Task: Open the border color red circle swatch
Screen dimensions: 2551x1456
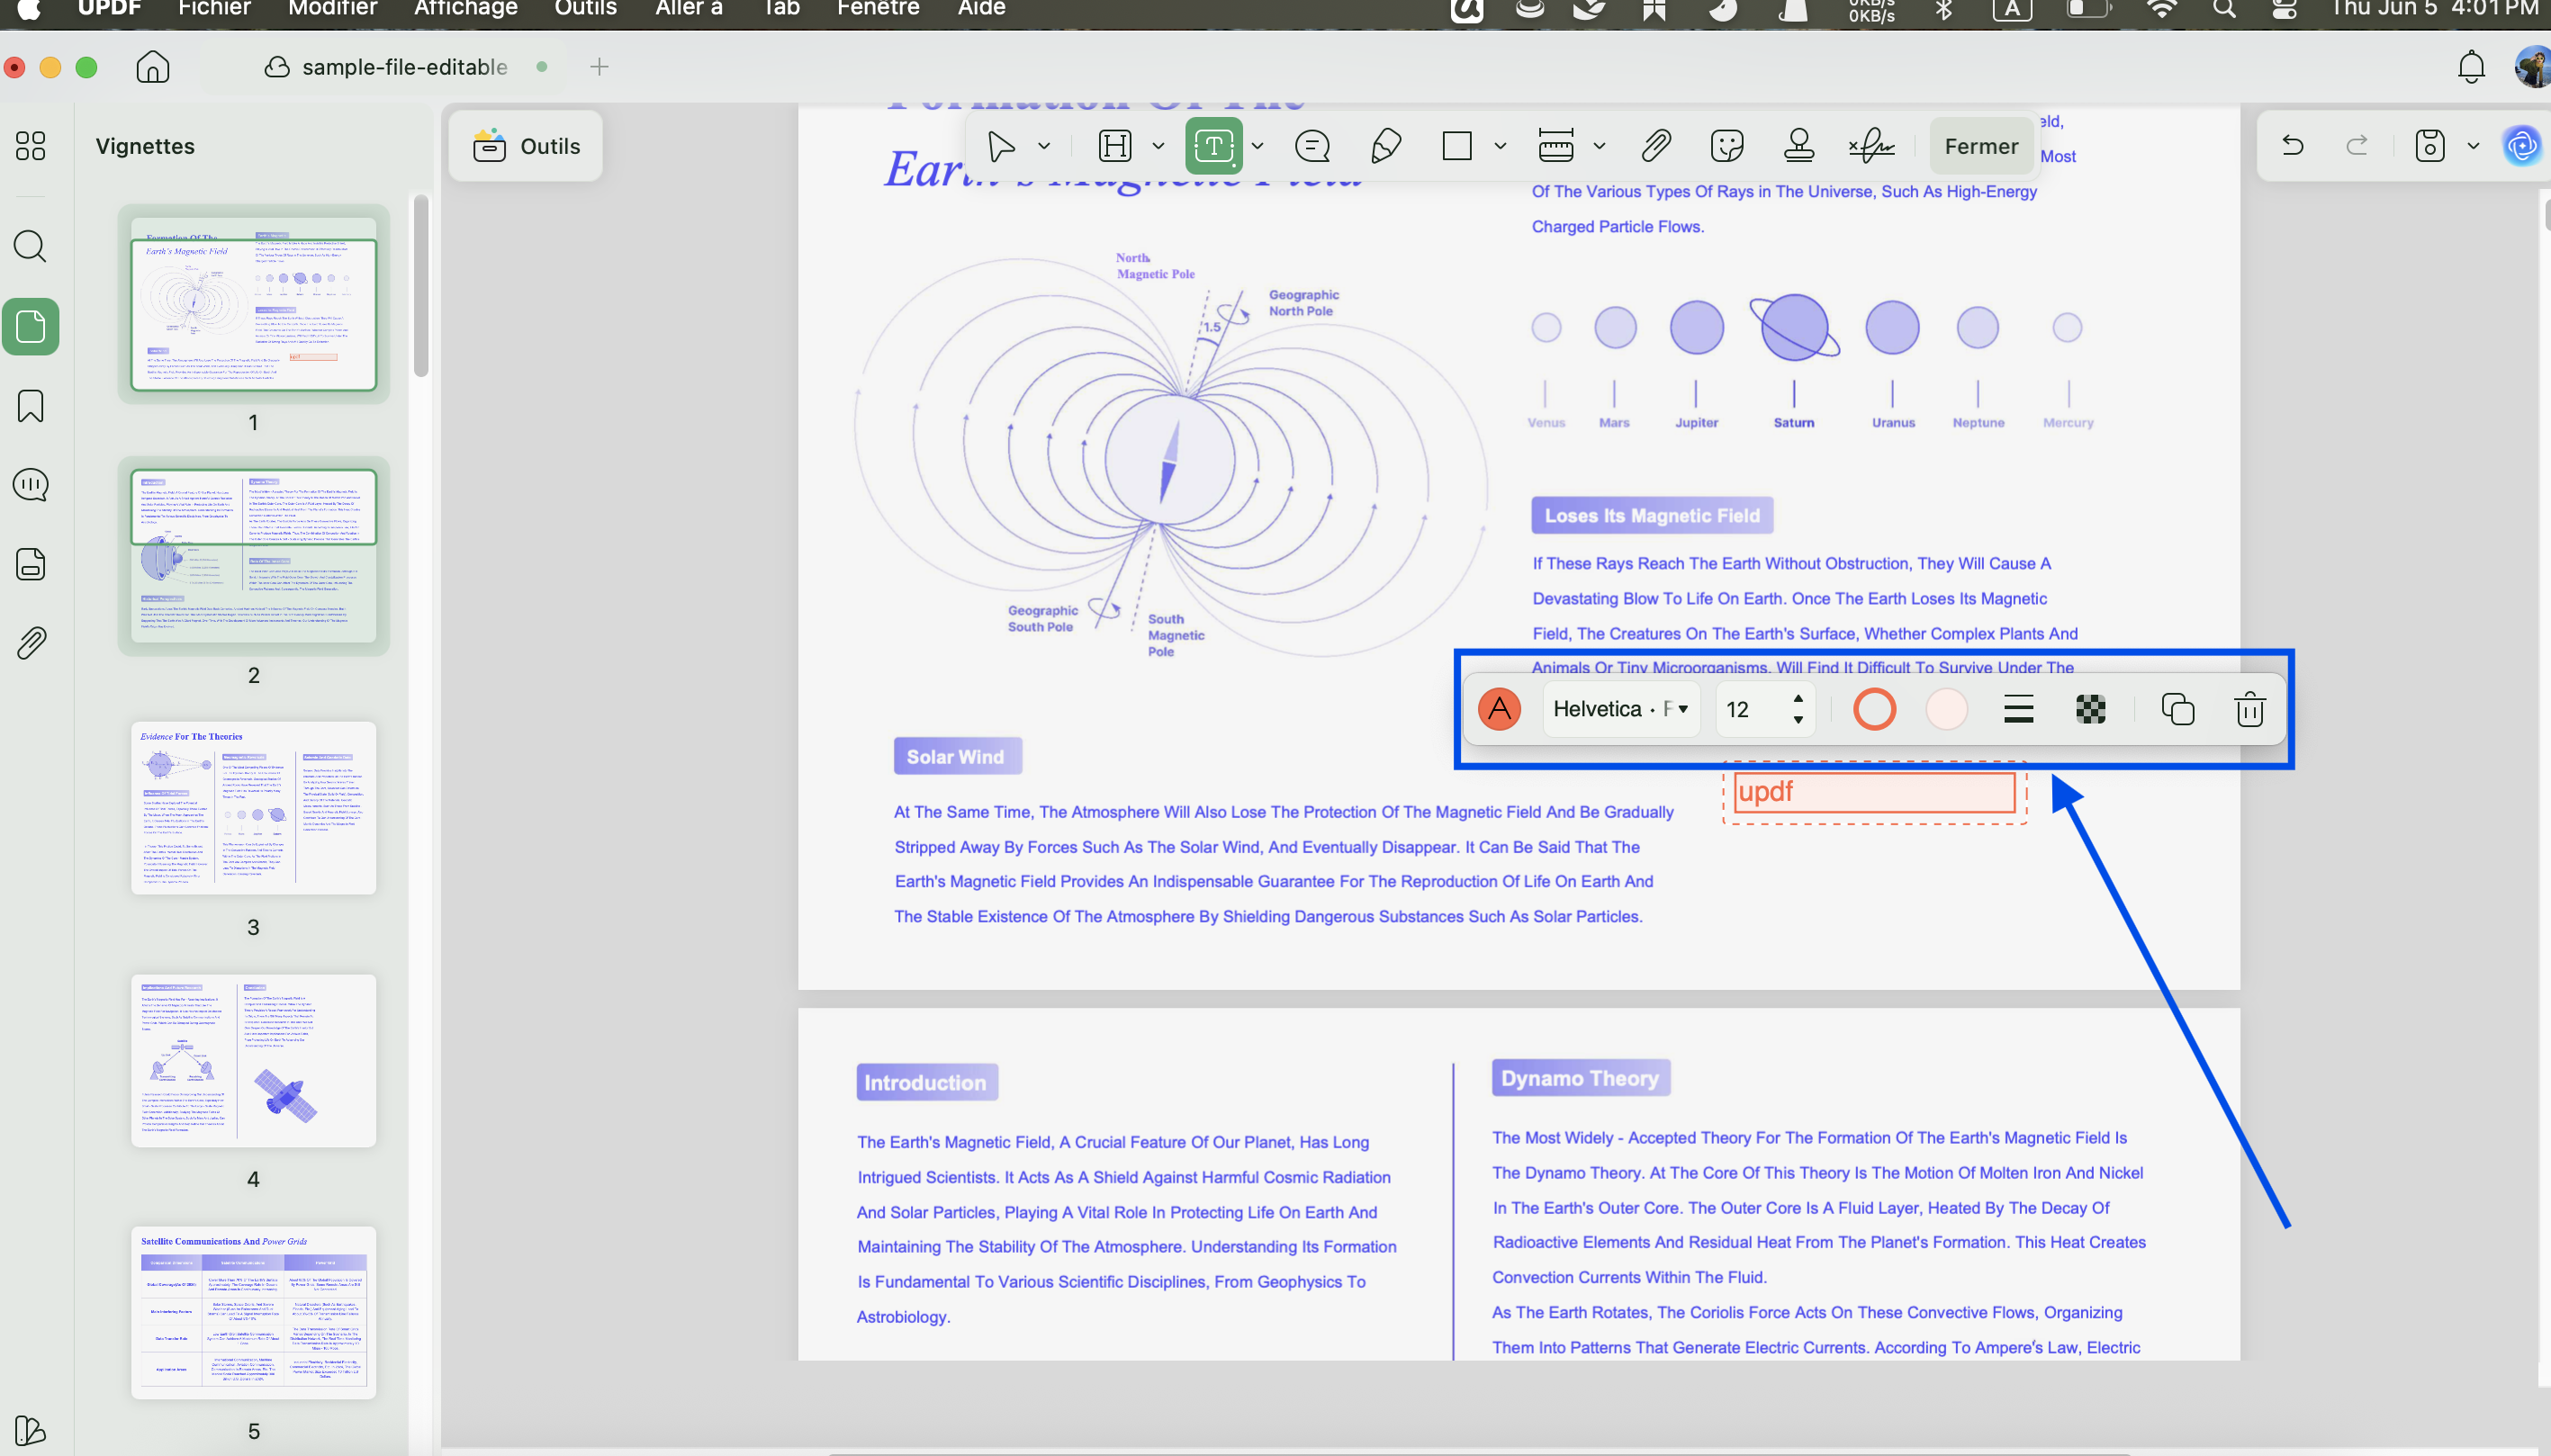Action: pos(1874,709)
